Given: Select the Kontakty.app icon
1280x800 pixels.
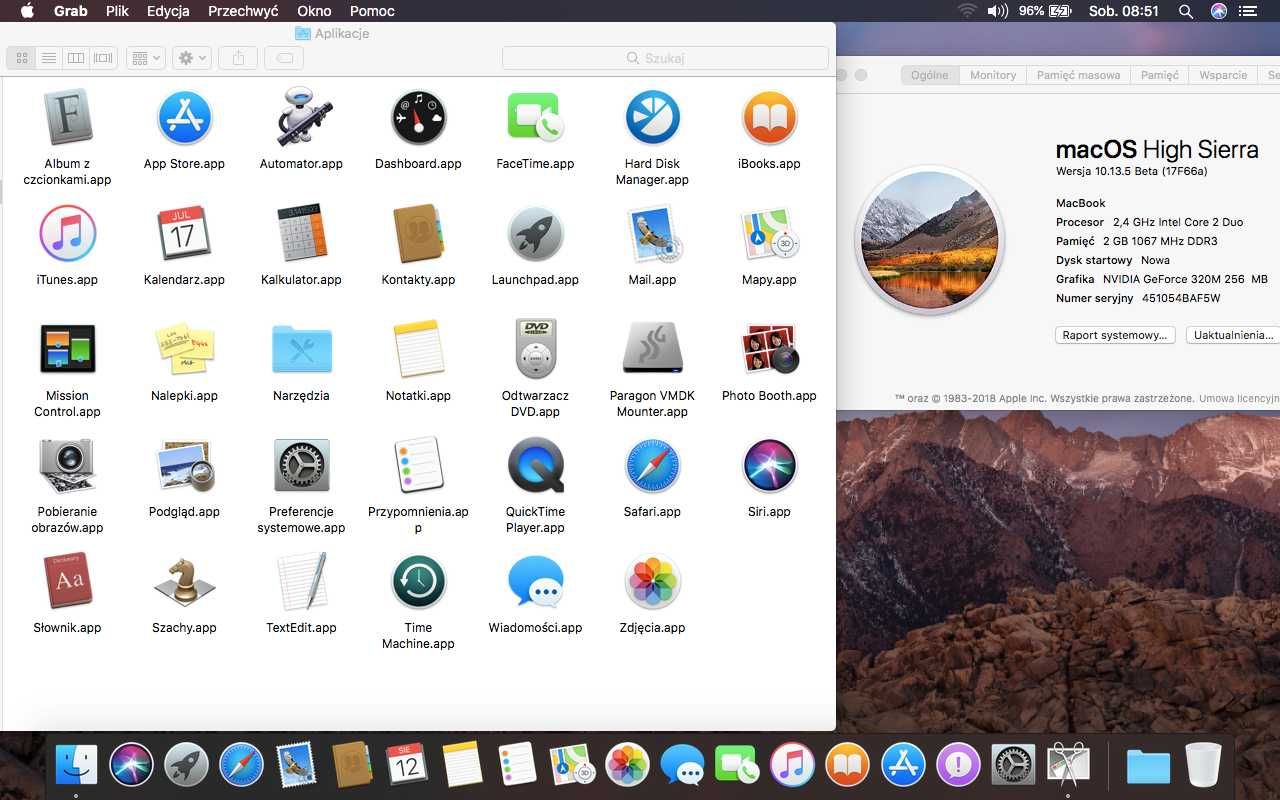Looking at the screenshot, I should point(418,233).
